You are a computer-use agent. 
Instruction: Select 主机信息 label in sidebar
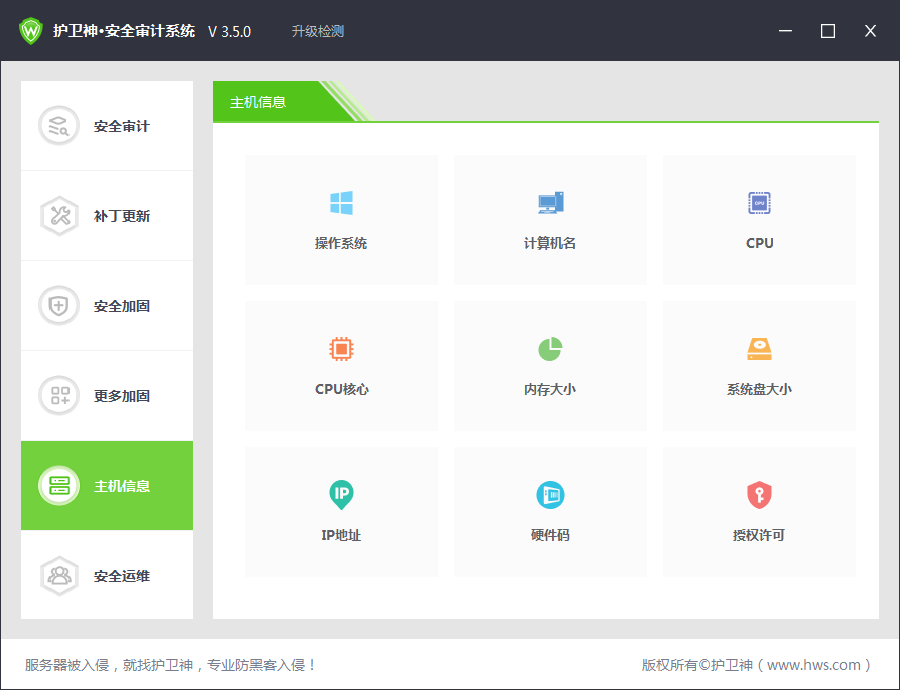[x=122, y=486]
